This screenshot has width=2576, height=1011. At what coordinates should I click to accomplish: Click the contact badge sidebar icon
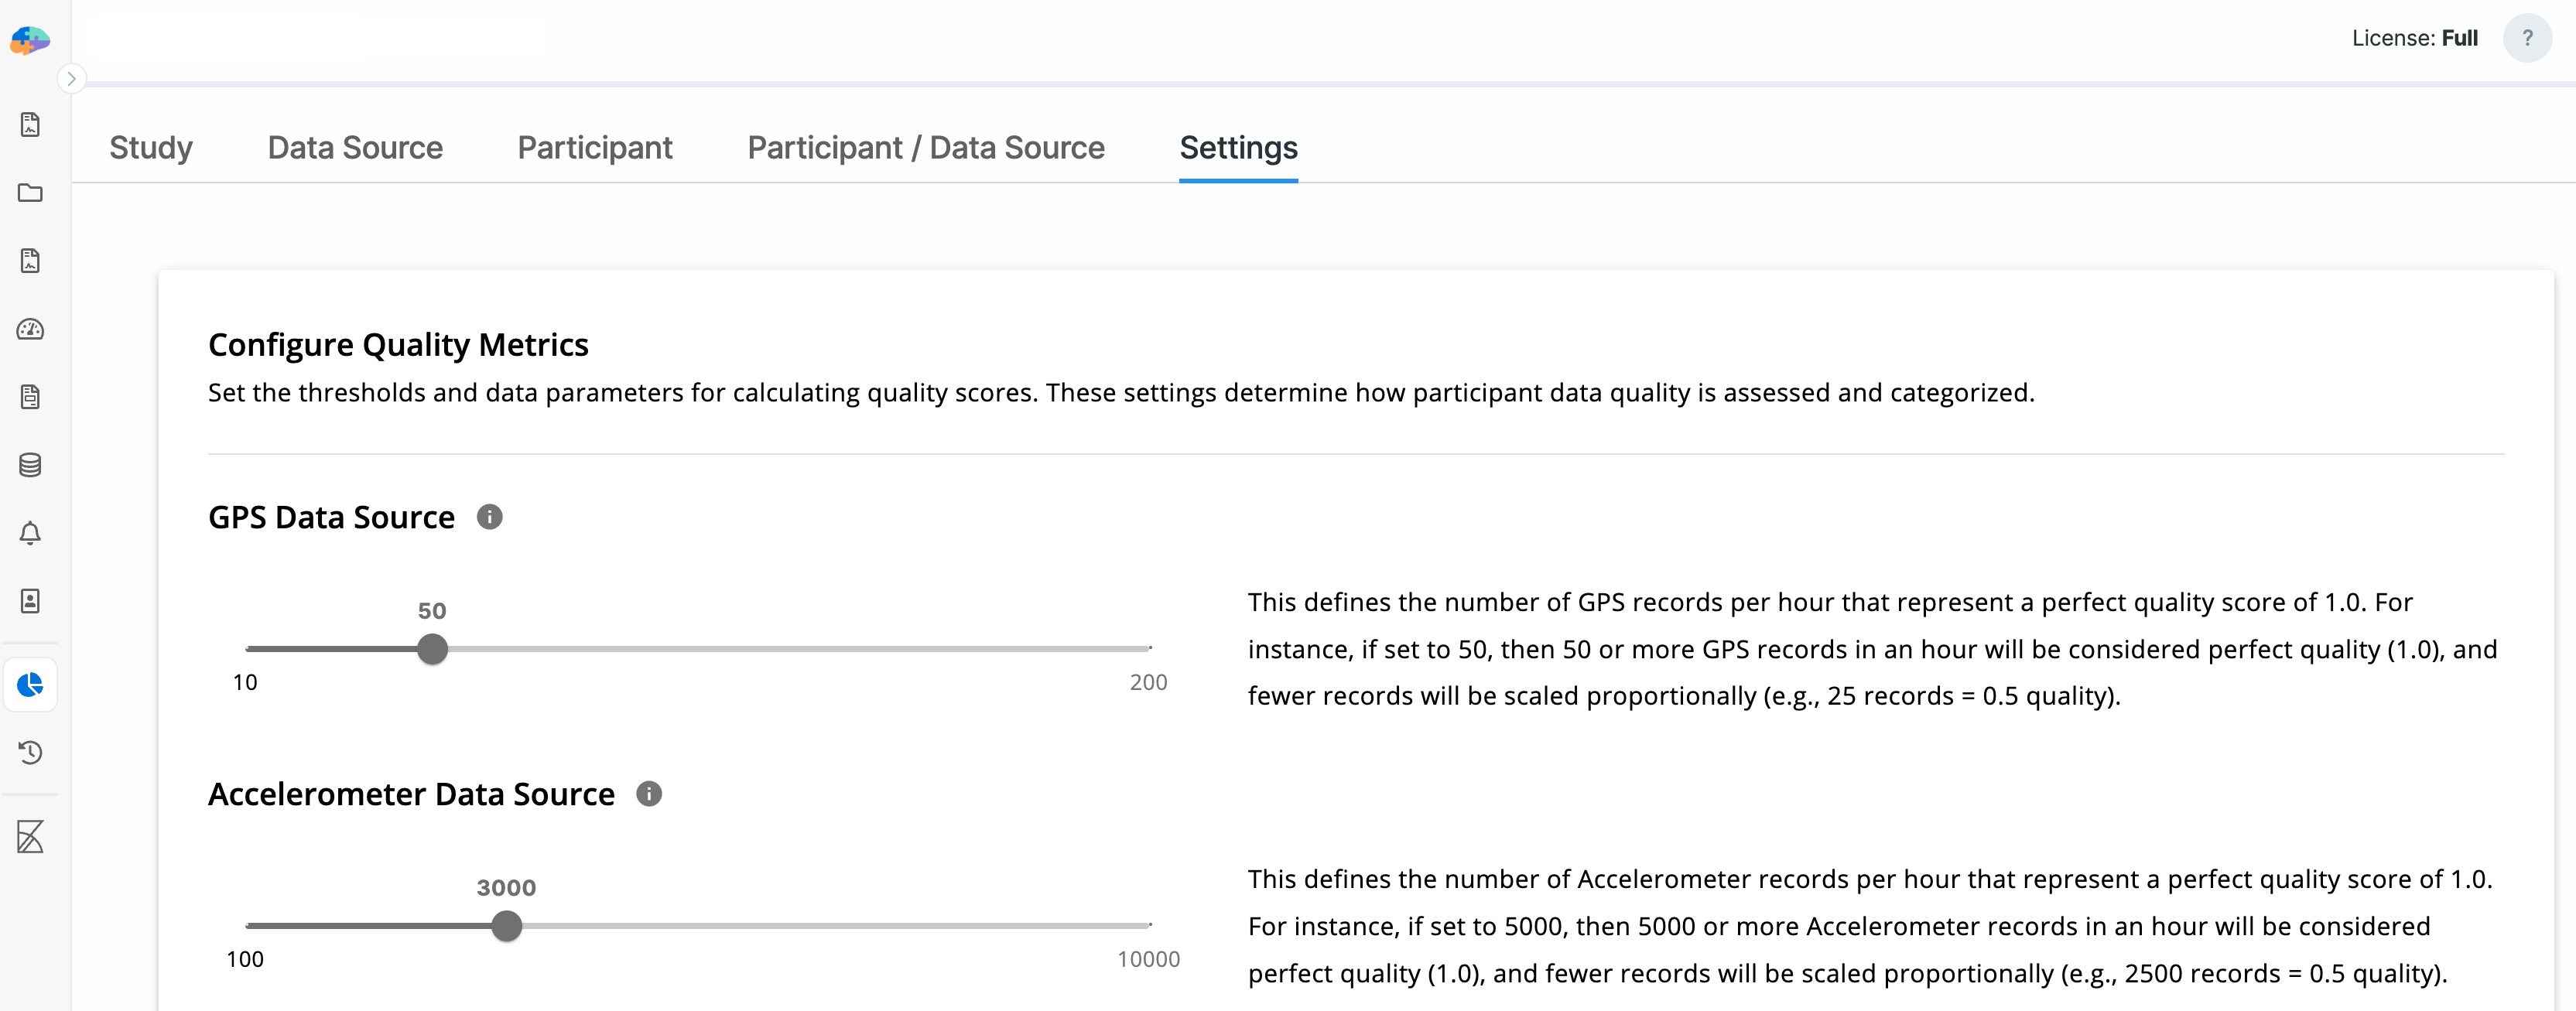point(30,601)
